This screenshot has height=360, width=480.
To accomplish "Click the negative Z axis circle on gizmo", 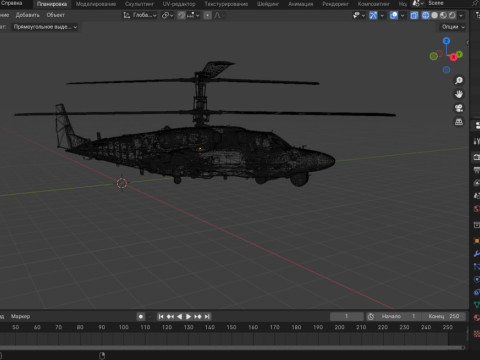I will point(446,70).
